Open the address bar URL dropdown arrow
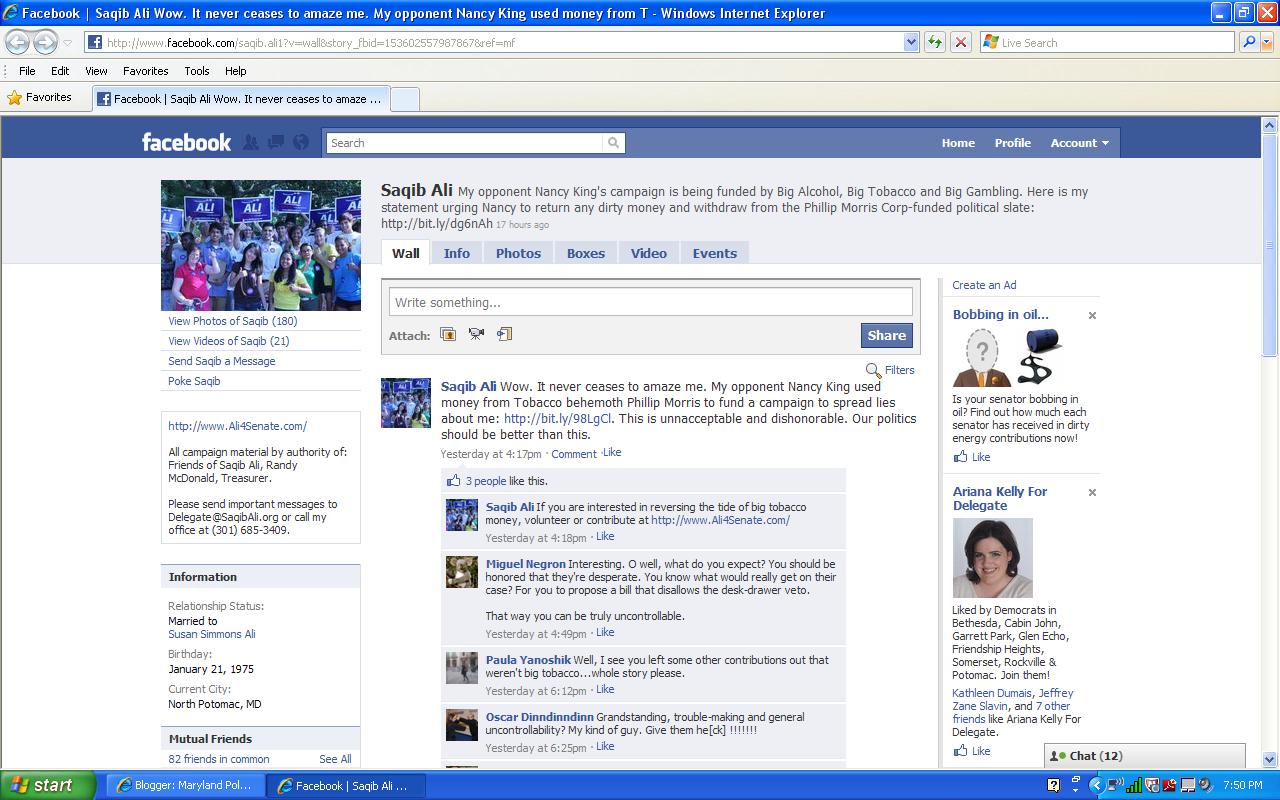 coord(911,42)
